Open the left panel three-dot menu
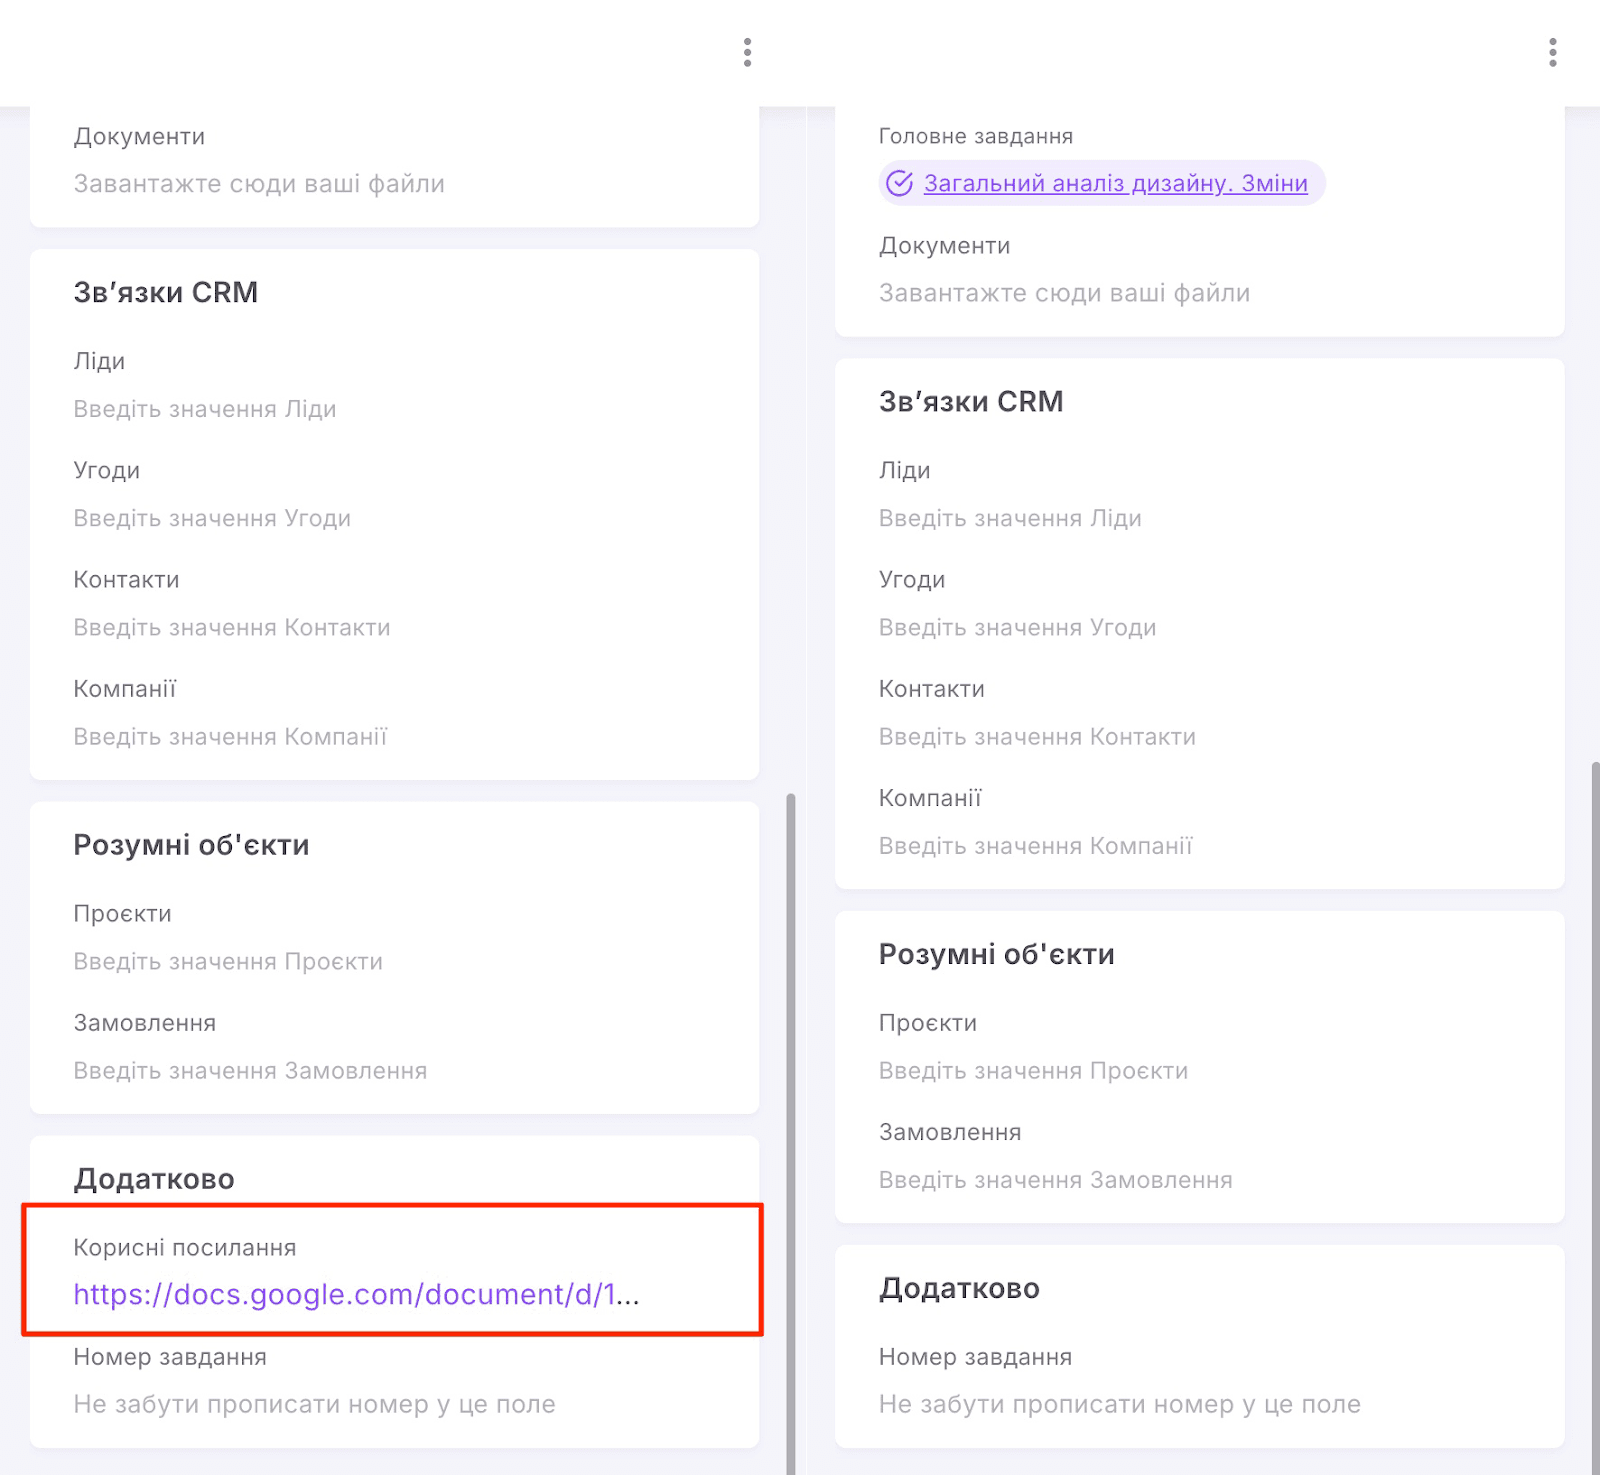This screenshot has height=1475, width=1600. 747,52
